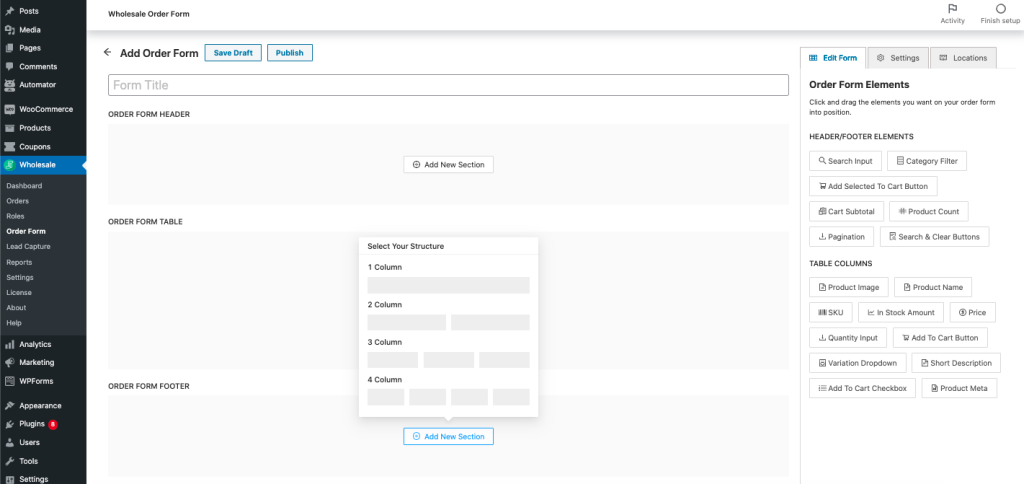Click the back arrow beside Add Order Form

(107, 52)
